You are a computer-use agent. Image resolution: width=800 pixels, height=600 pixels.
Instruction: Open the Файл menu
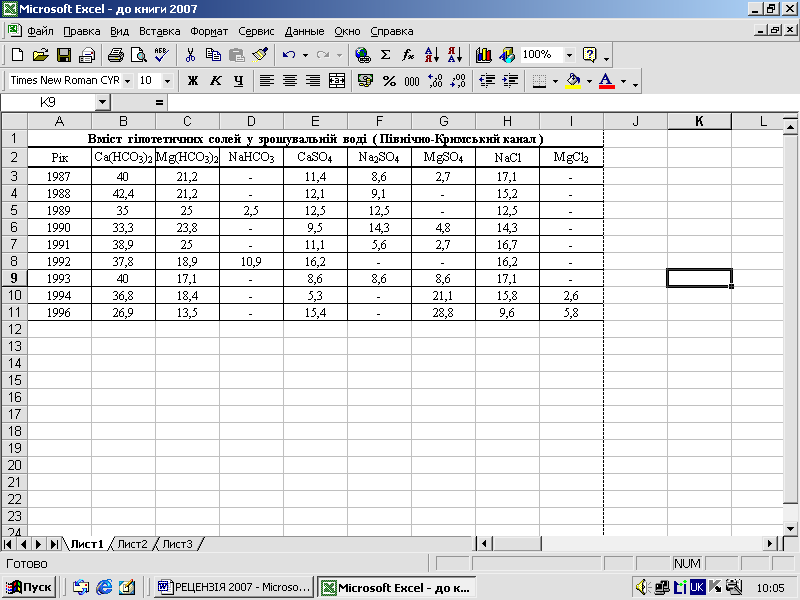(40, 31)
